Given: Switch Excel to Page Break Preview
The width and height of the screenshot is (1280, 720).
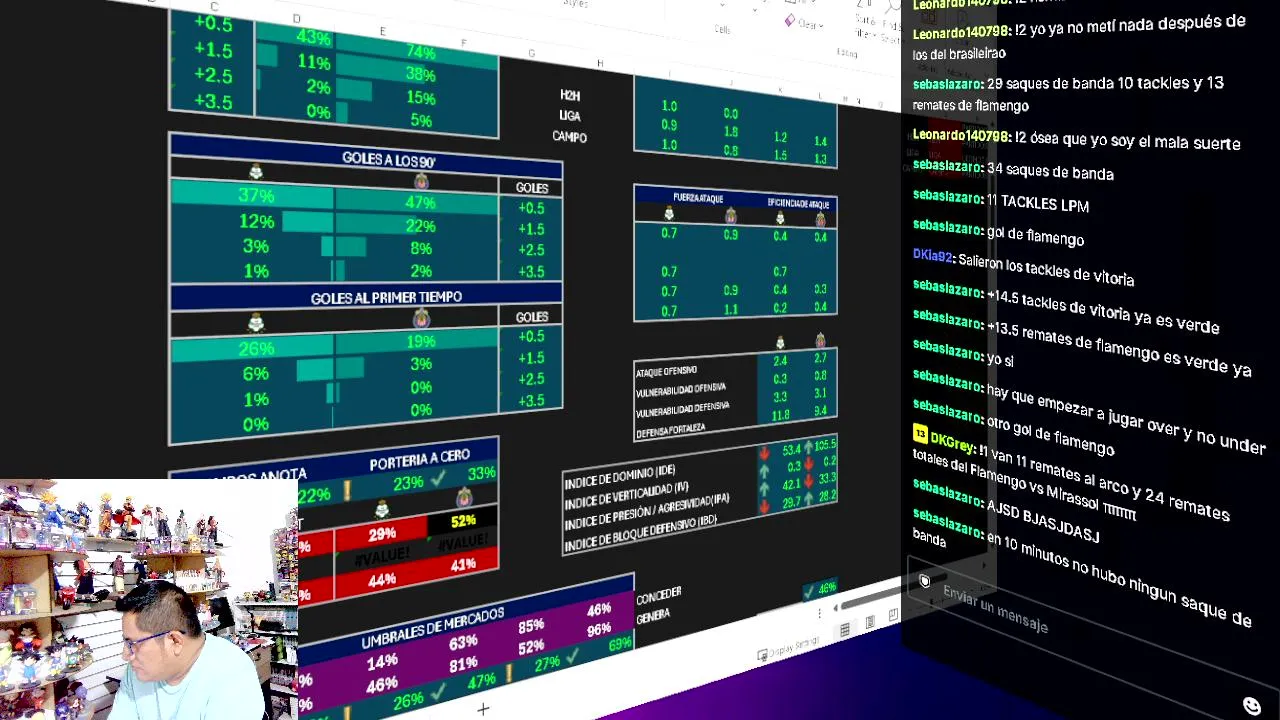Looking at the screenshot, I should [x=891, y=617].
